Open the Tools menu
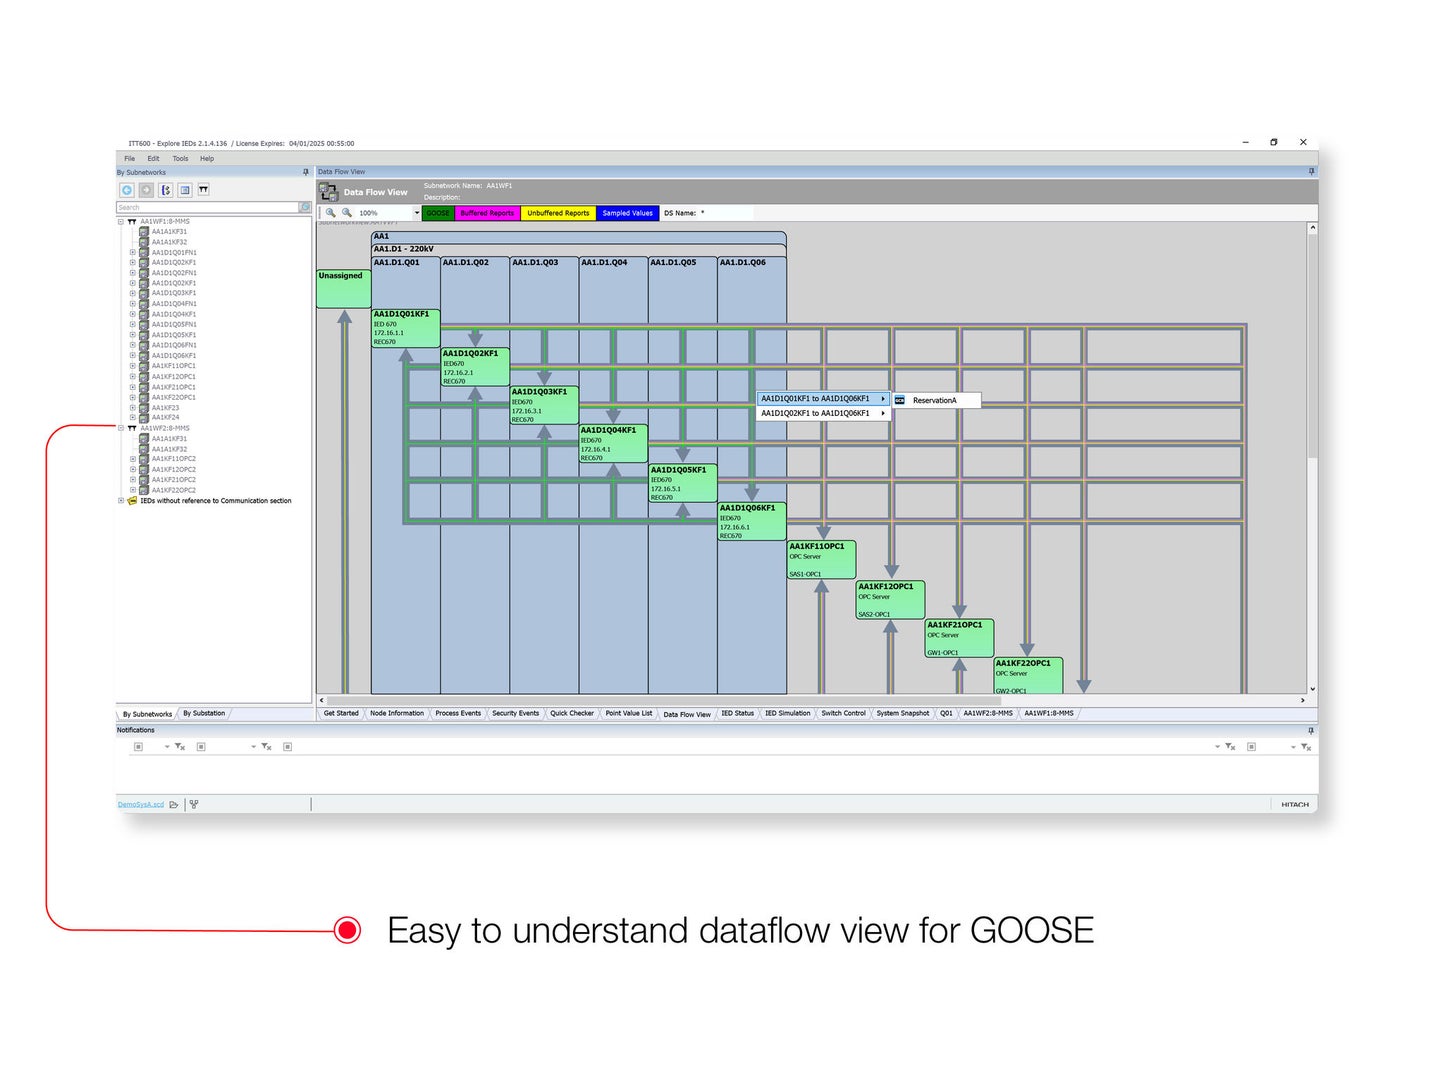1440x1080 pixels. point(180,158)
